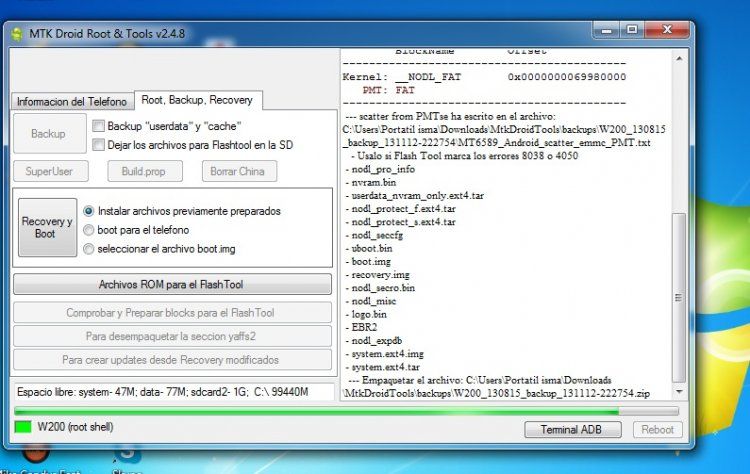Screen dimensions: 750x474
Task: Switch to Informacion del Telefono tab
Action: [x=72, y=101]
